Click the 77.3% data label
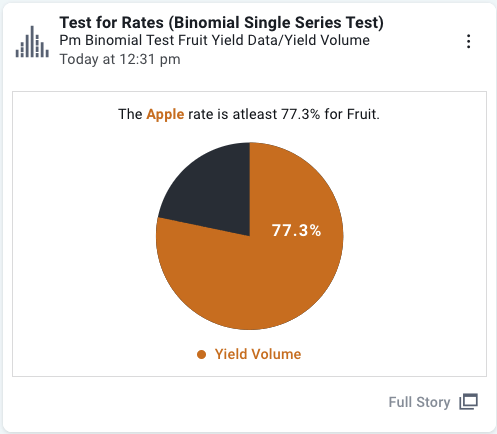The image size is (497, 434). pos(296,230)
